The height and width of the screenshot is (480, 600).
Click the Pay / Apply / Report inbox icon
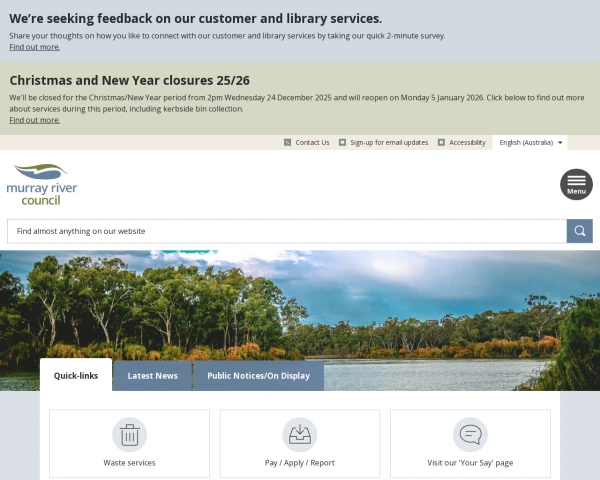pos(300,434)
